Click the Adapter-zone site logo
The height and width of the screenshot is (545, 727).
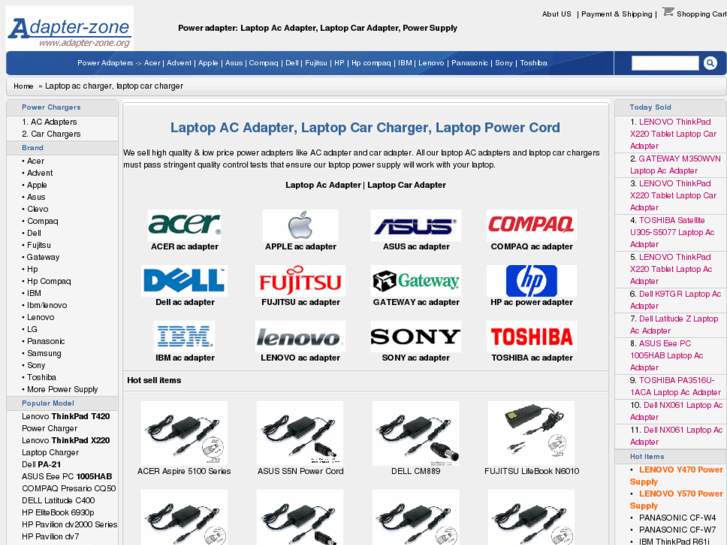click(70, 28)
